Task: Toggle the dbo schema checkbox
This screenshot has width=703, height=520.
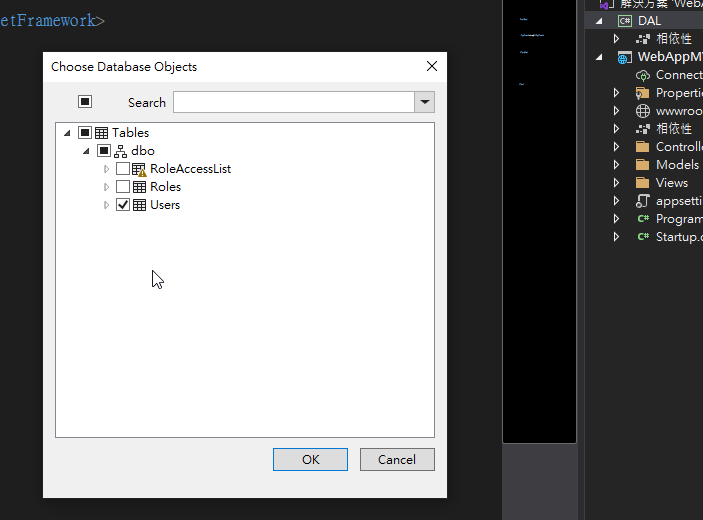Action: [104, 151]
